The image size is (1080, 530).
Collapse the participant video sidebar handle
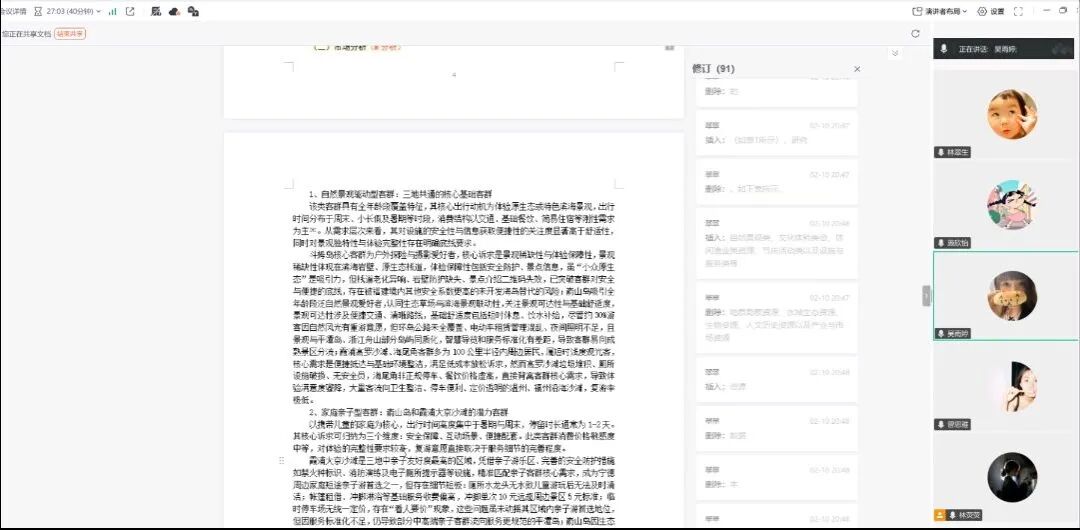click(926, 295)
